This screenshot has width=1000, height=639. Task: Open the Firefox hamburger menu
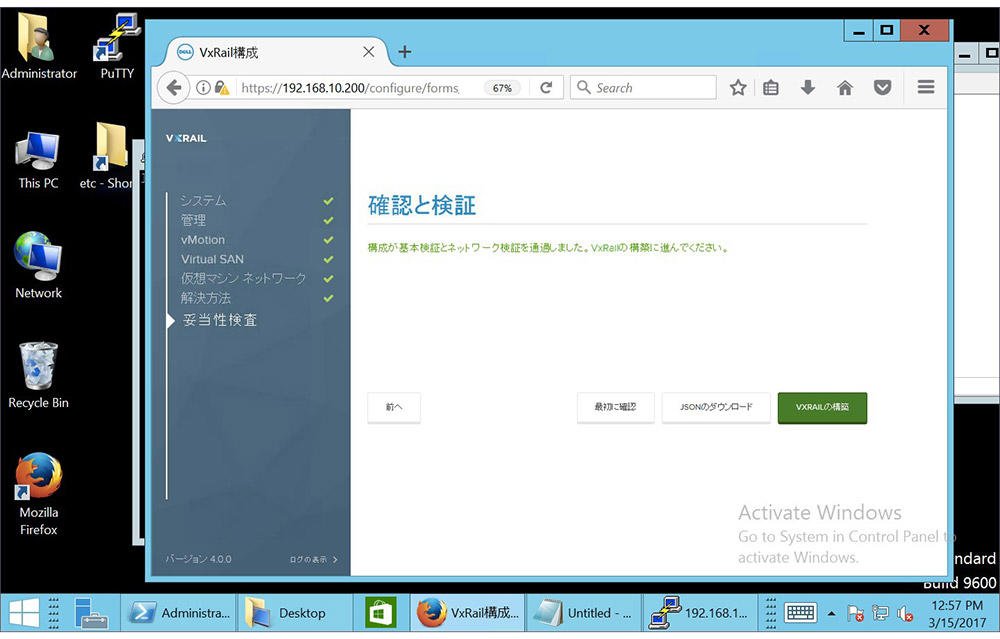tap(926, 87)
